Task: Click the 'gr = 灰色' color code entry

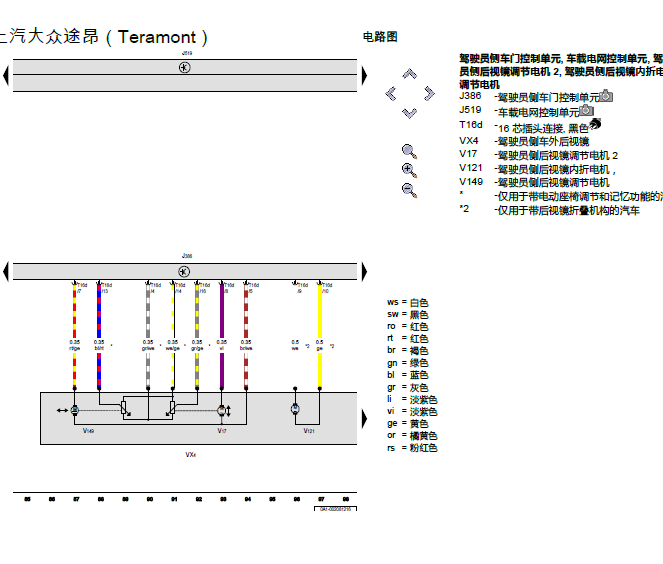Action: tap(408, 387)
